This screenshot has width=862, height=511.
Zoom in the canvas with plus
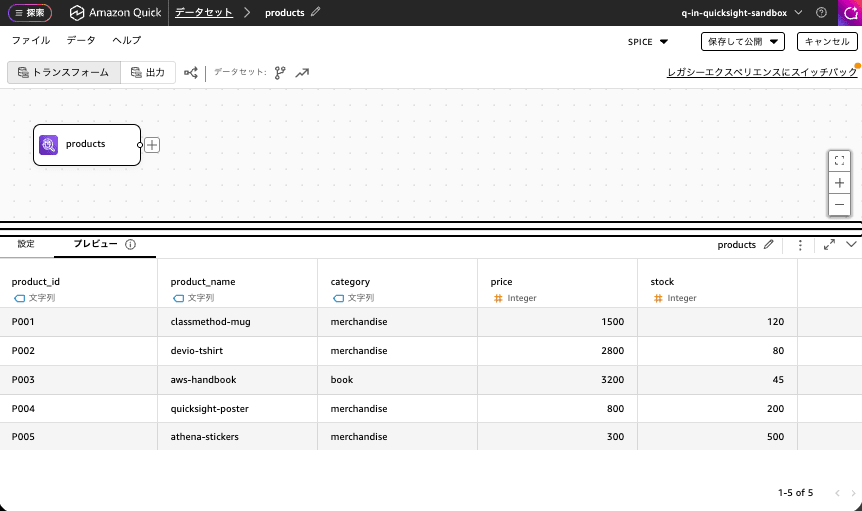[x=839, y=183]
